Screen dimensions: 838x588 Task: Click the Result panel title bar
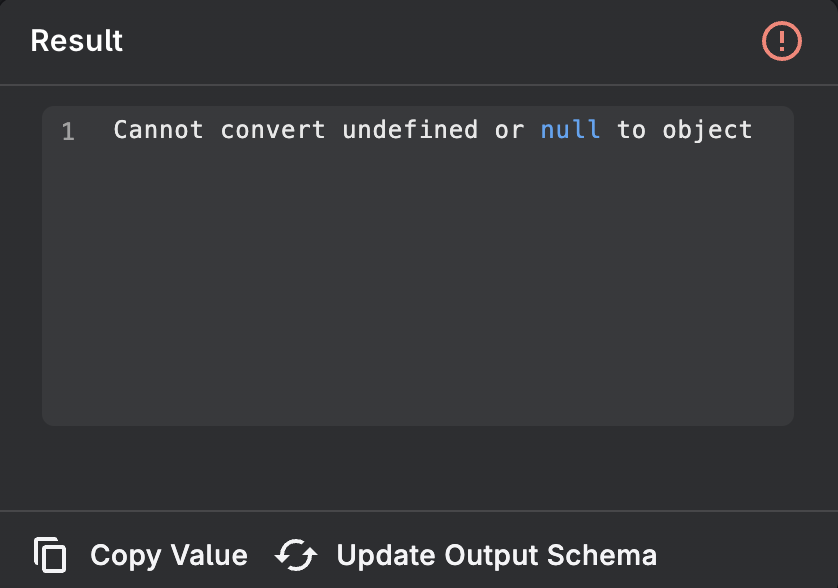pyautogui.click(x=400, y=41)
